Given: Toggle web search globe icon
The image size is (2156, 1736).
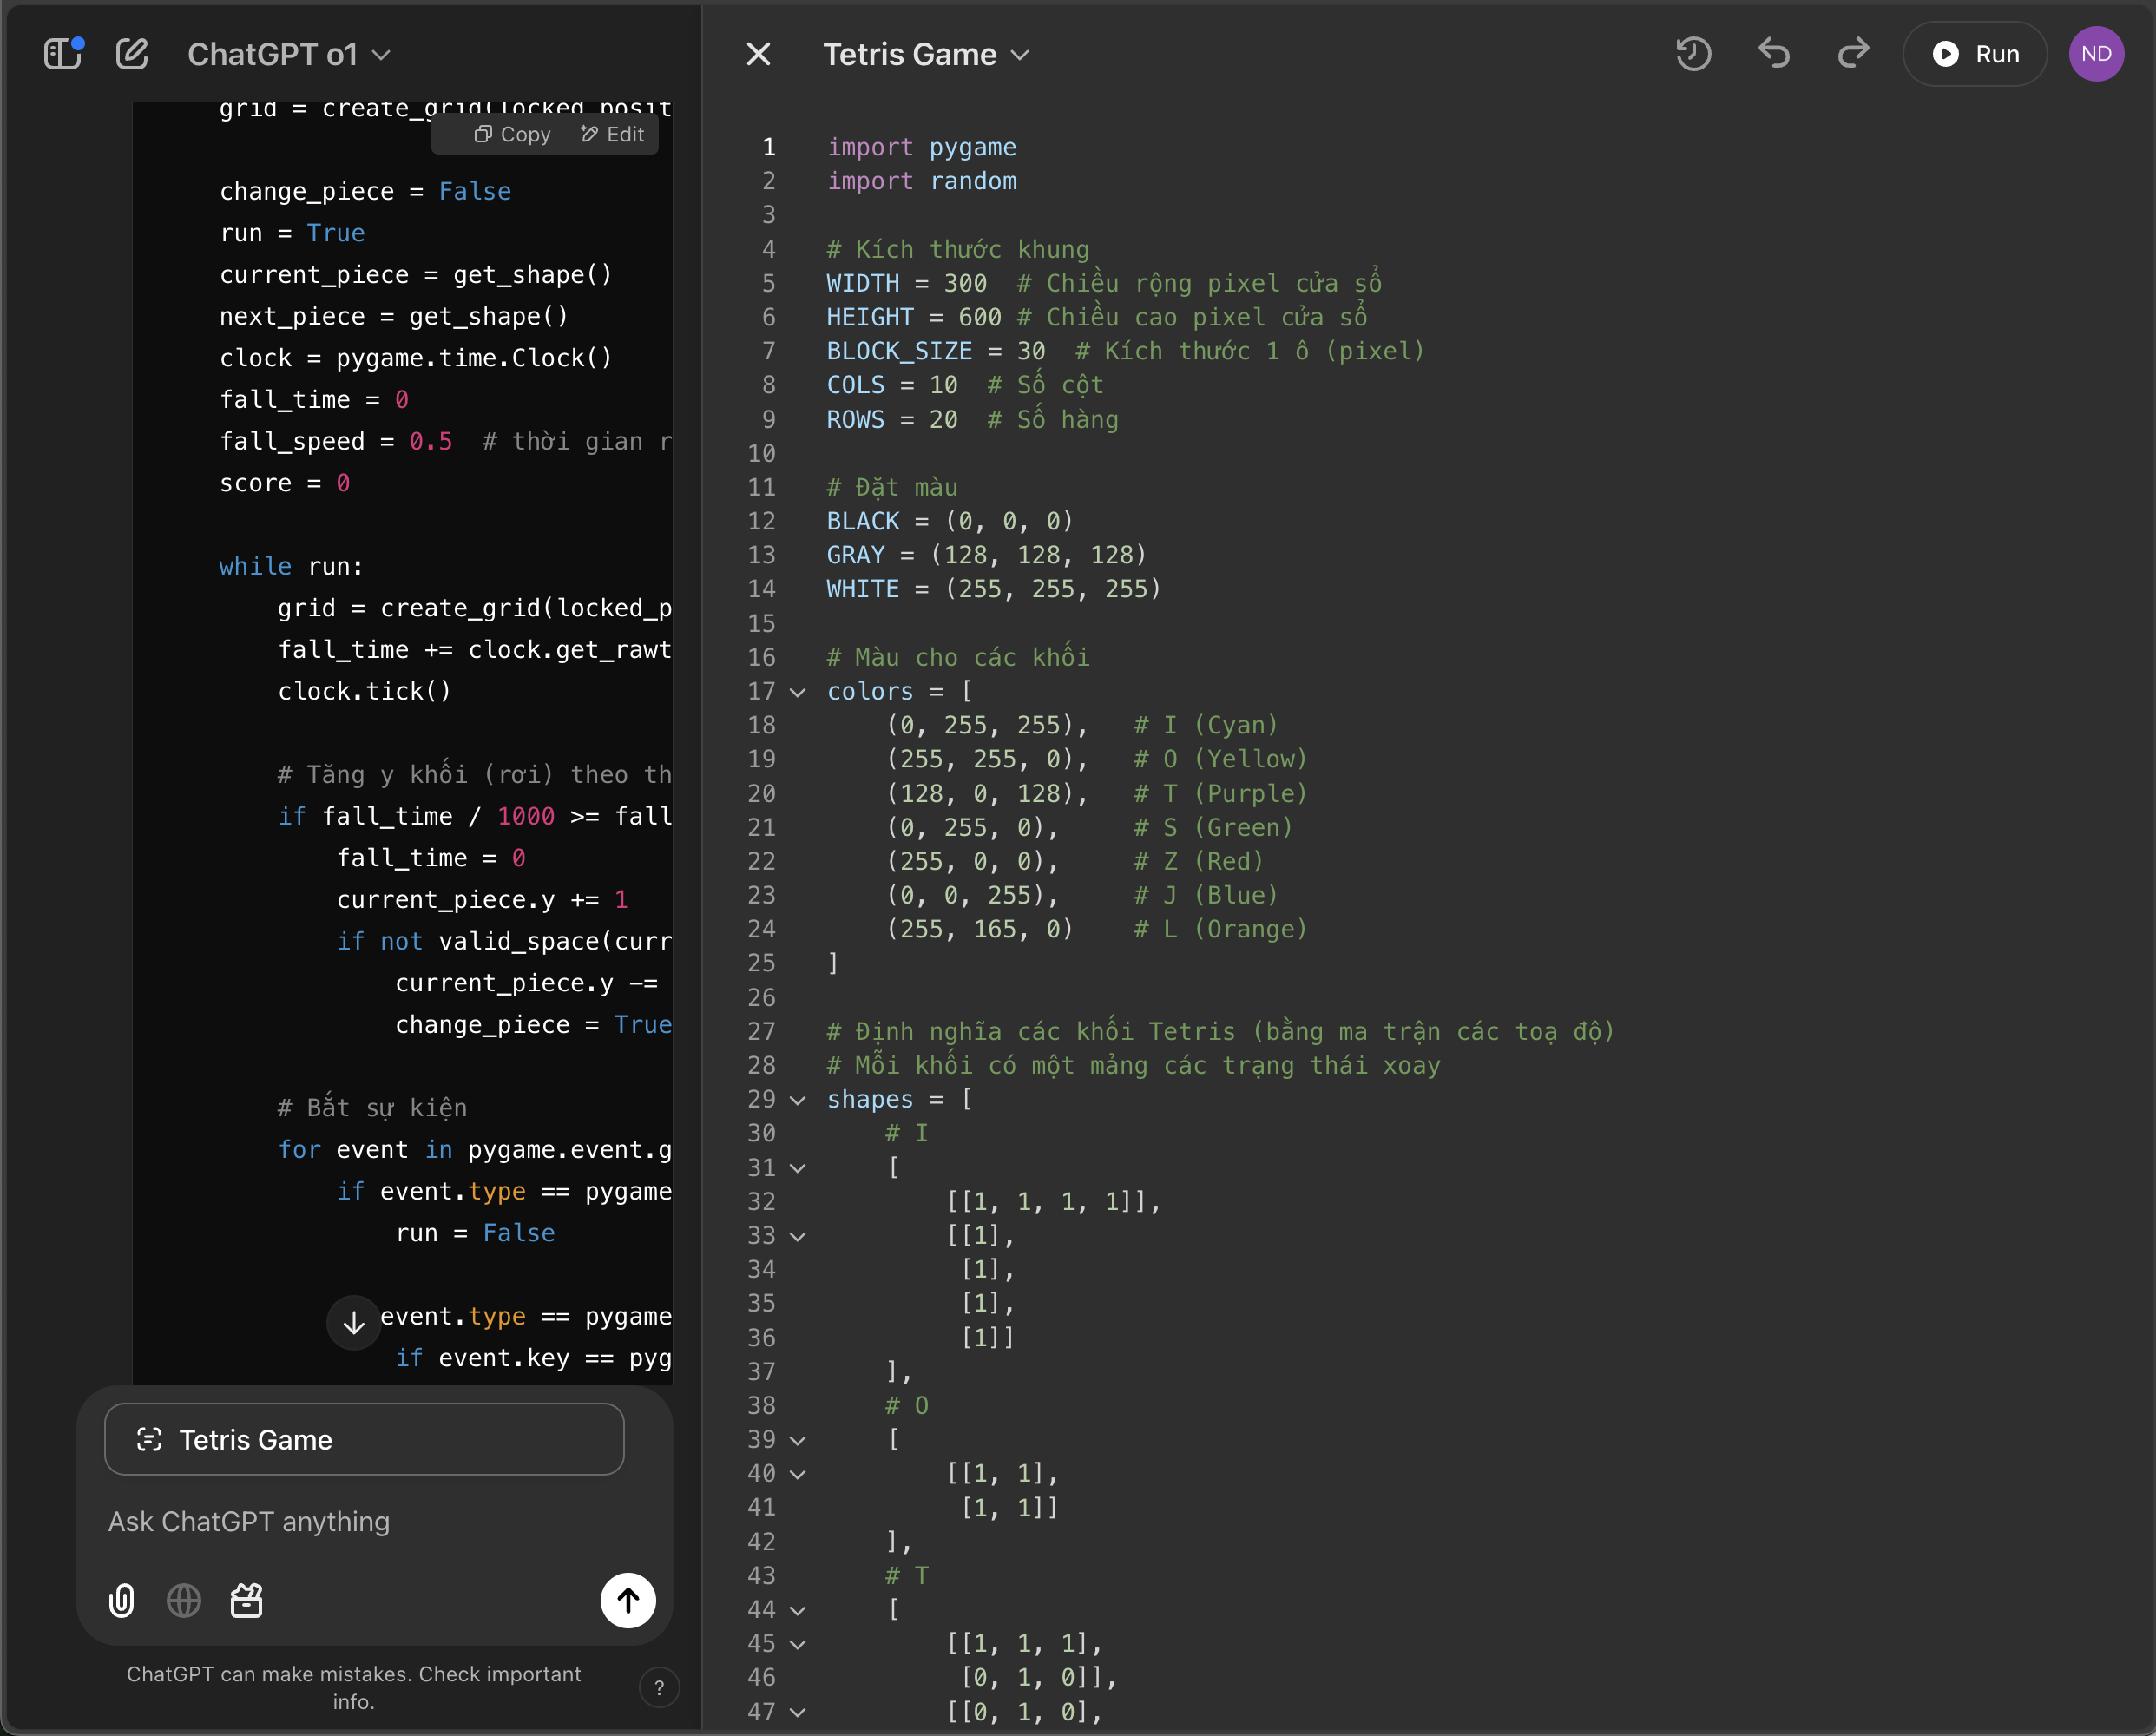Looking at the screenshot, I should coord(184,1600).
